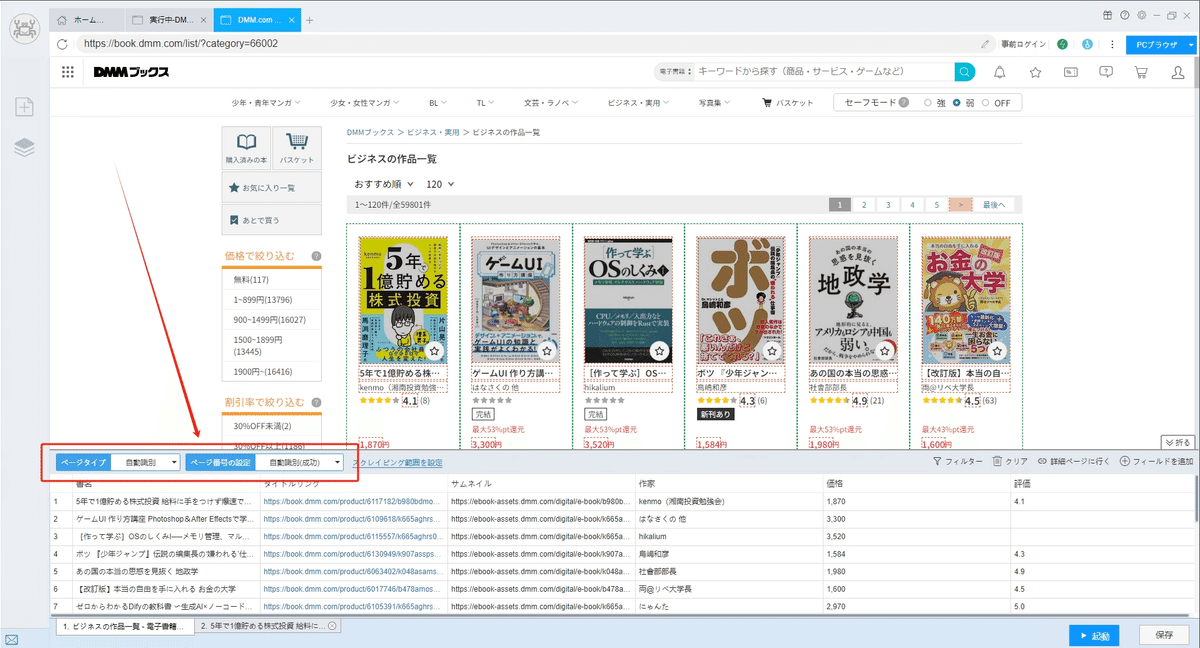
Task: Click the favorite star on お金の大学 cover
Action: point(996,351)
